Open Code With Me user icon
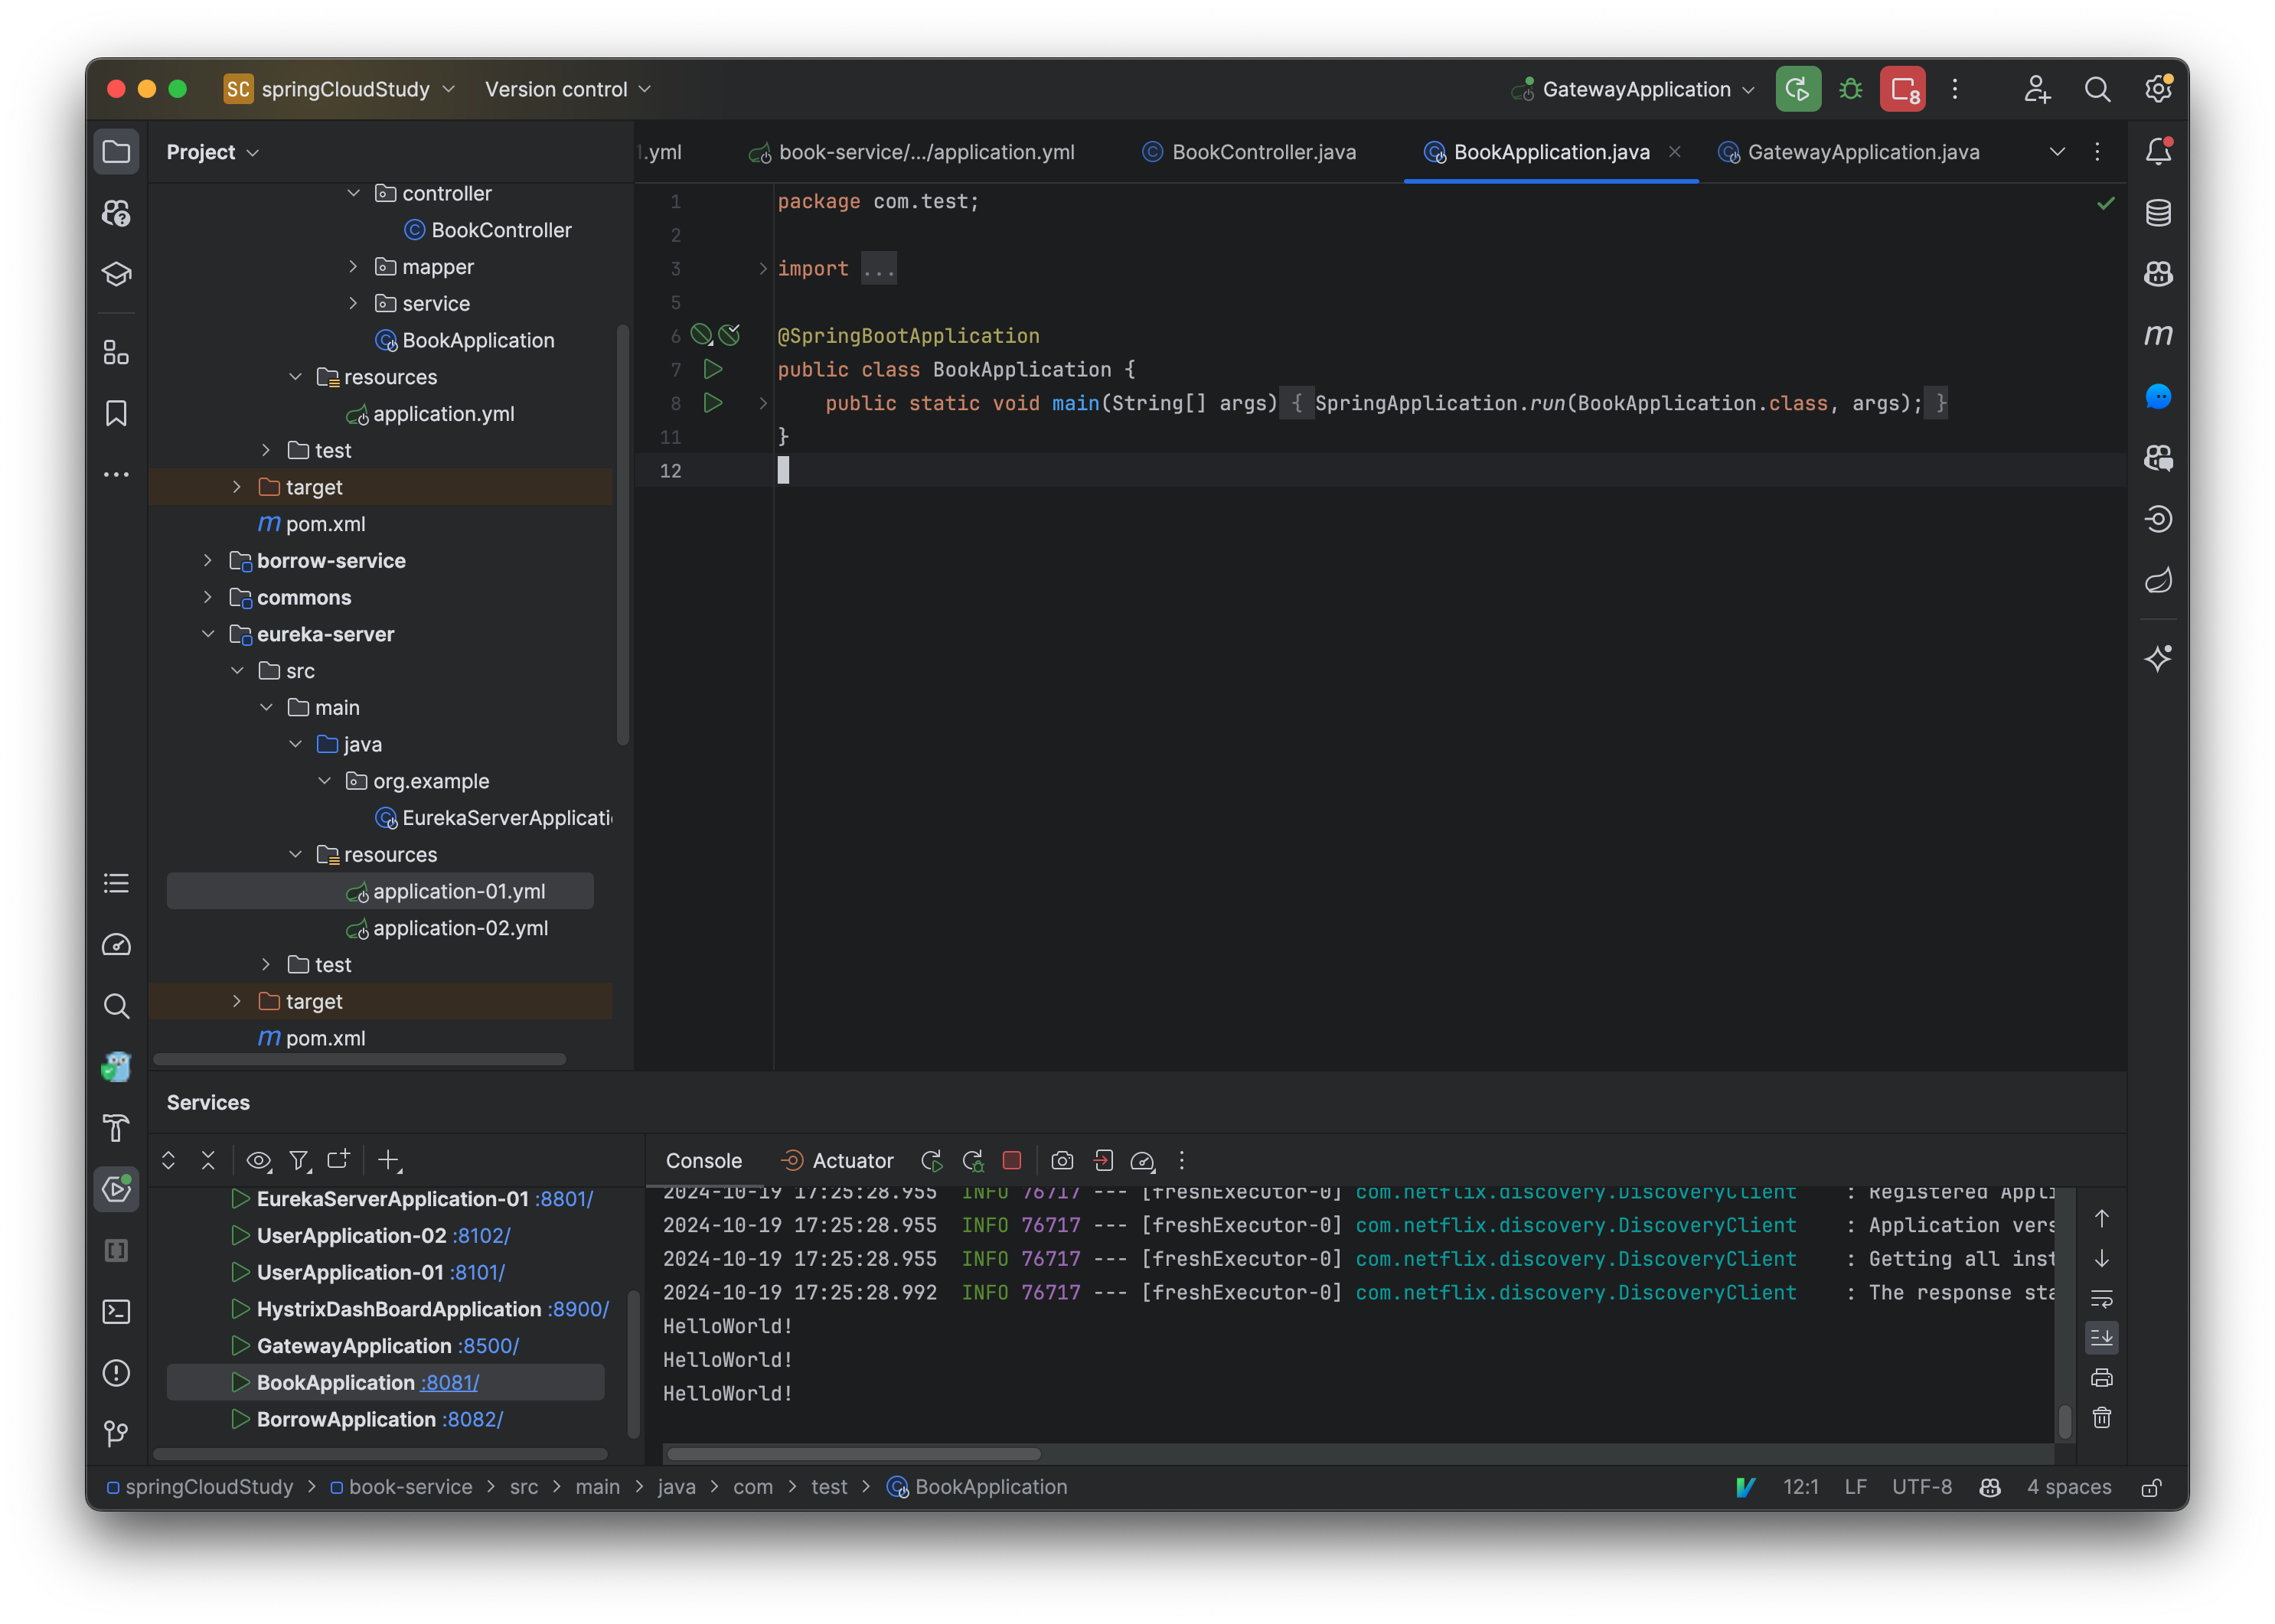This screenshot has width=2275, height=1624. click(x=2037, y=89)
